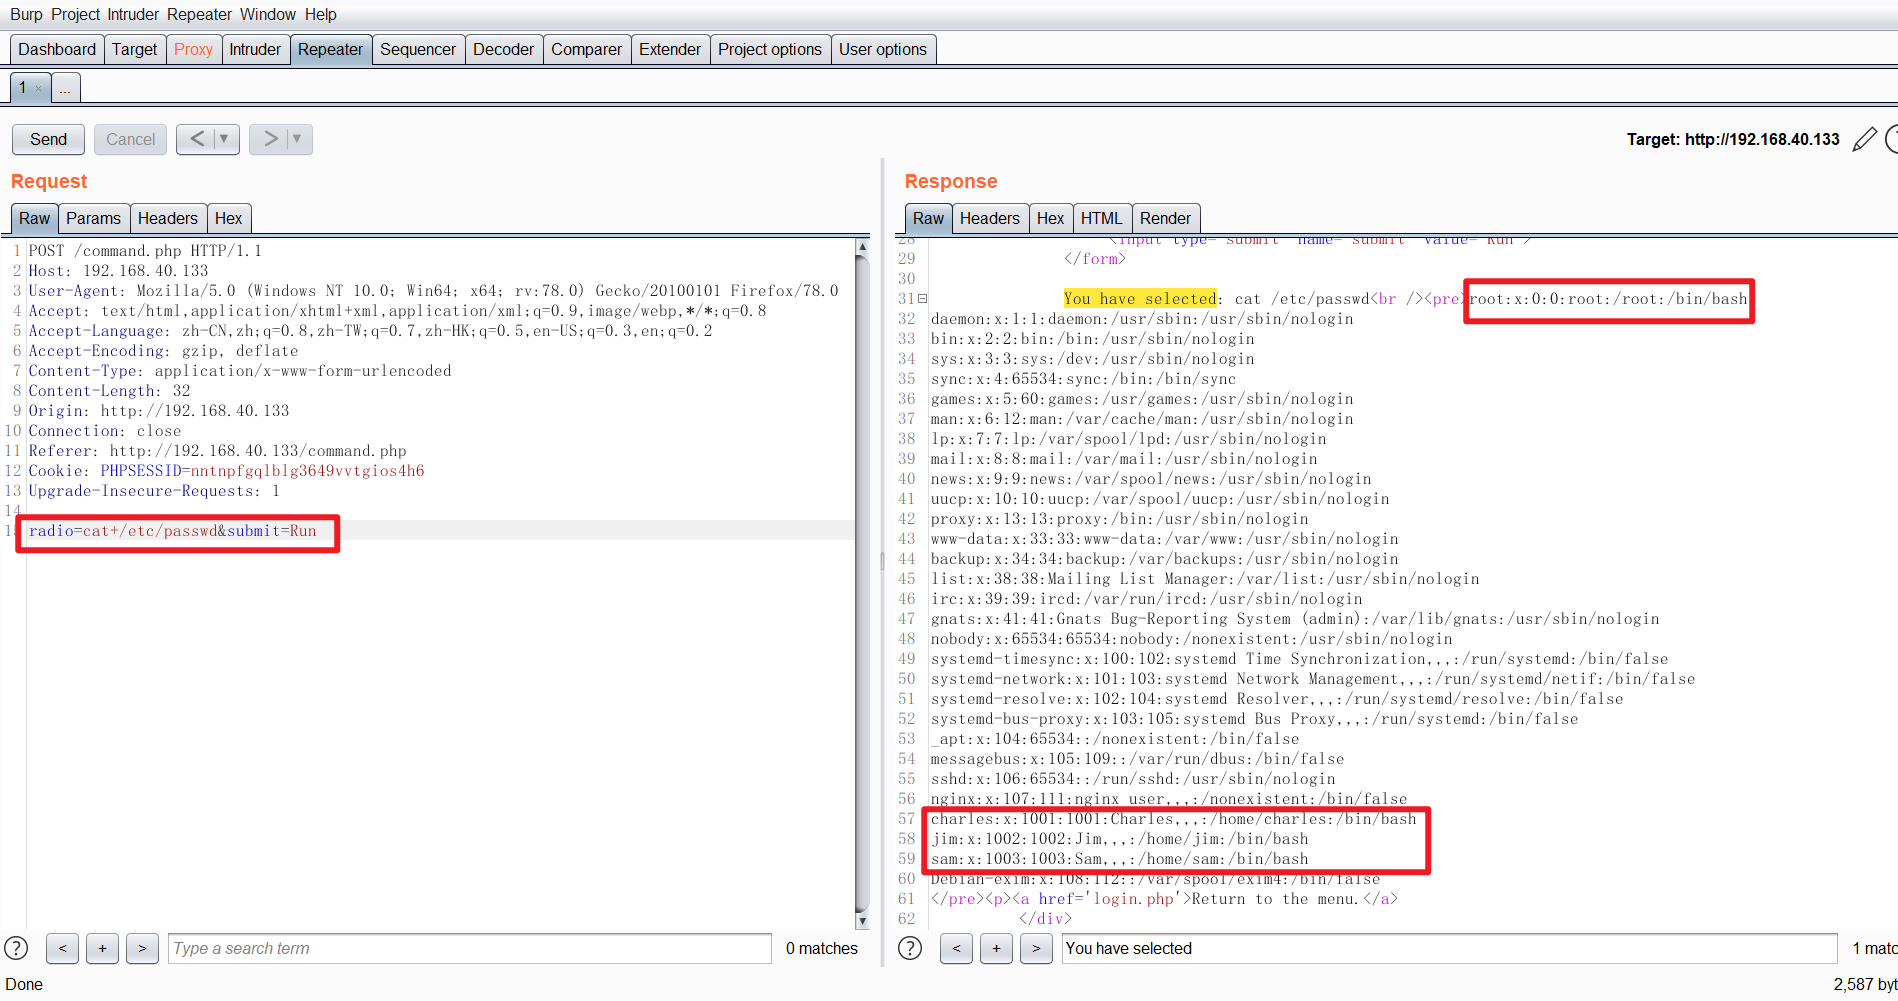The height and width of the screenshot is (1001, 1898).
Task: Open the back history dropdown arrow
Action: click(224, 139)
